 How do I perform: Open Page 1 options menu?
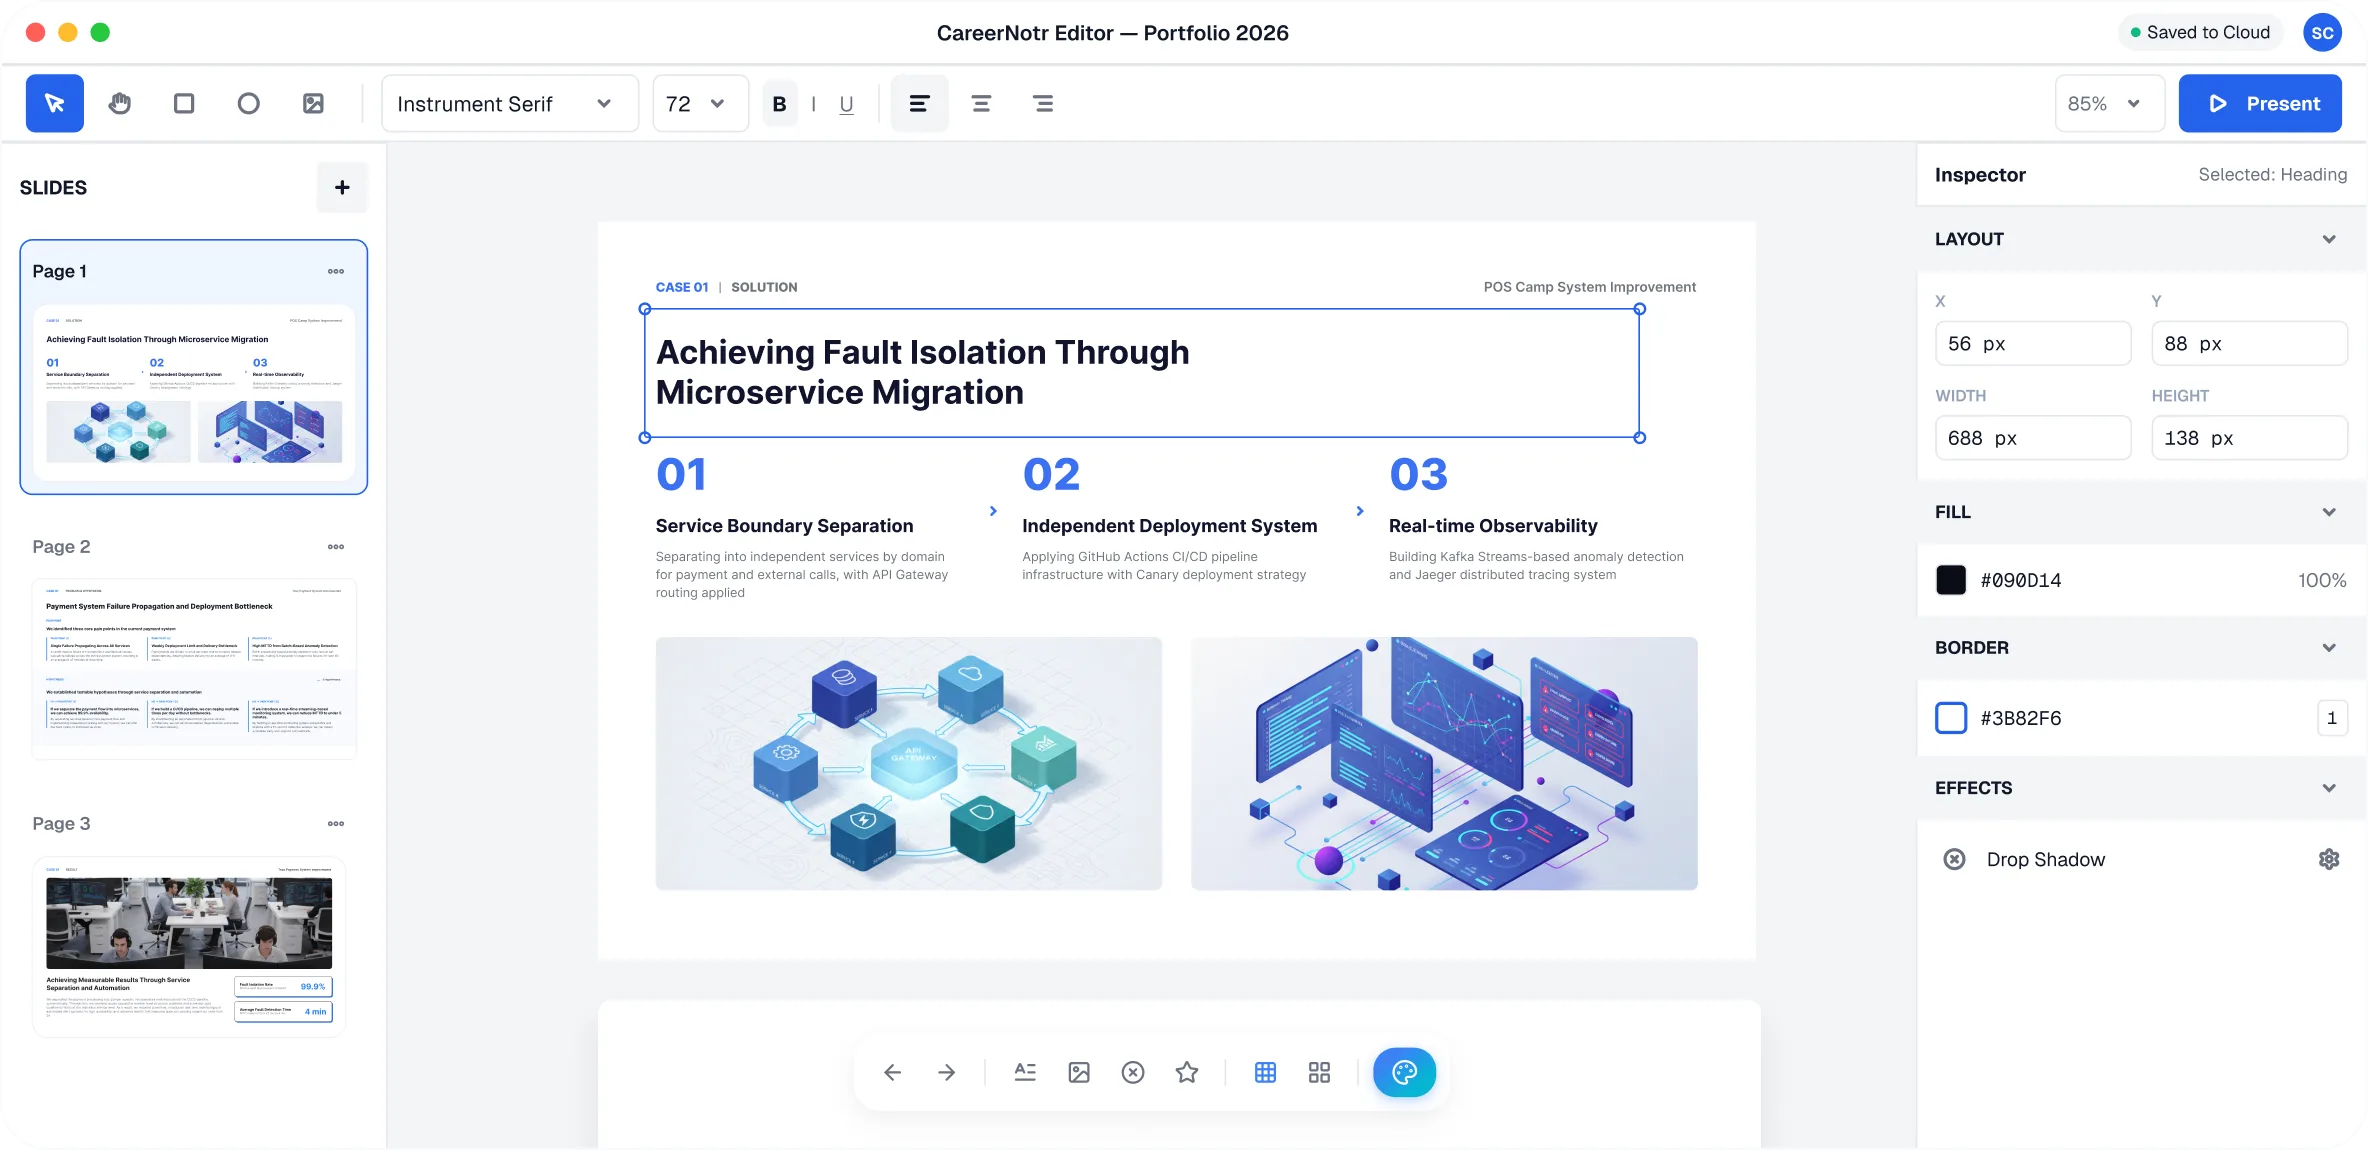(336, 271)
